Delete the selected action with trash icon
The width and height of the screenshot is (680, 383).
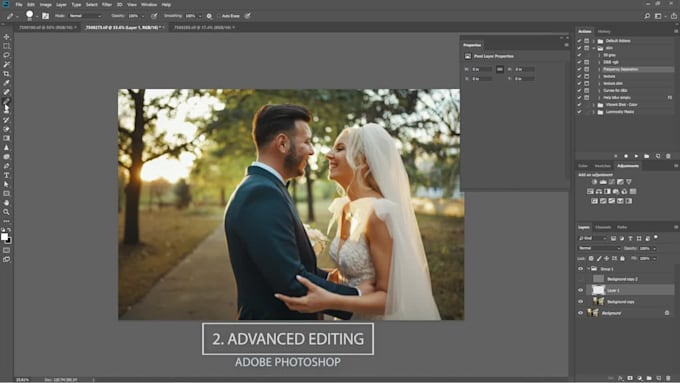[668, 156]
